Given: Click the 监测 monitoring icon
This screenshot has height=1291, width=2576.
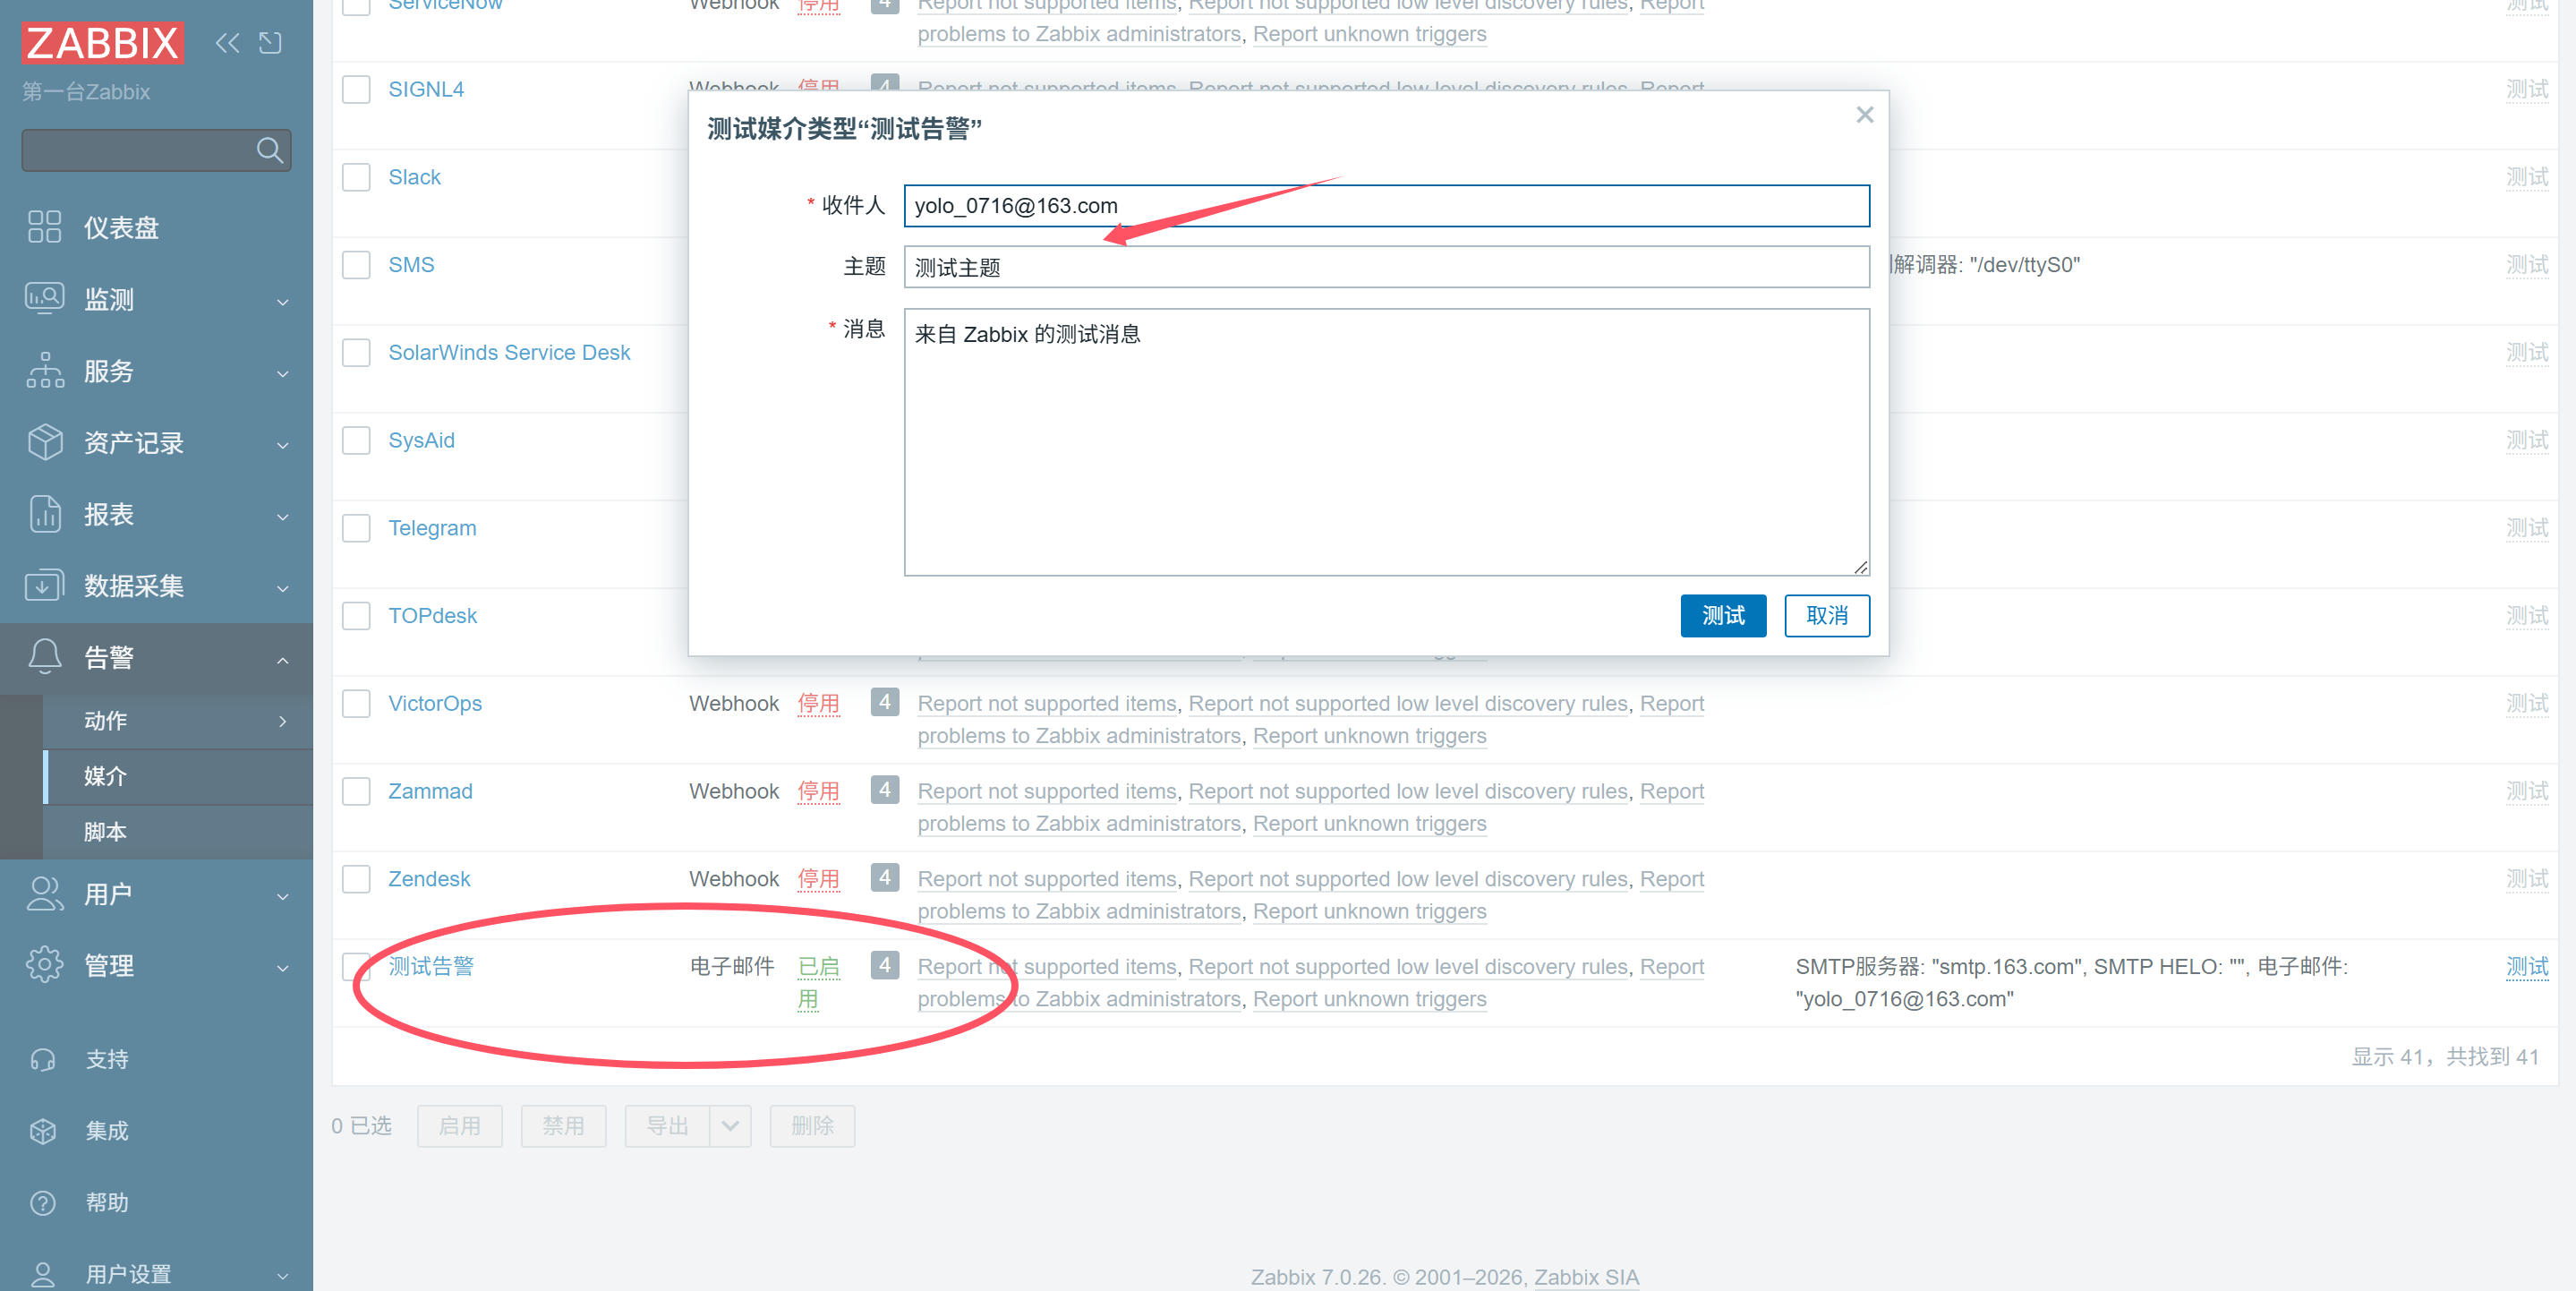Looking at the screenshot, I should pyautogui.click(x=44, y=298).
